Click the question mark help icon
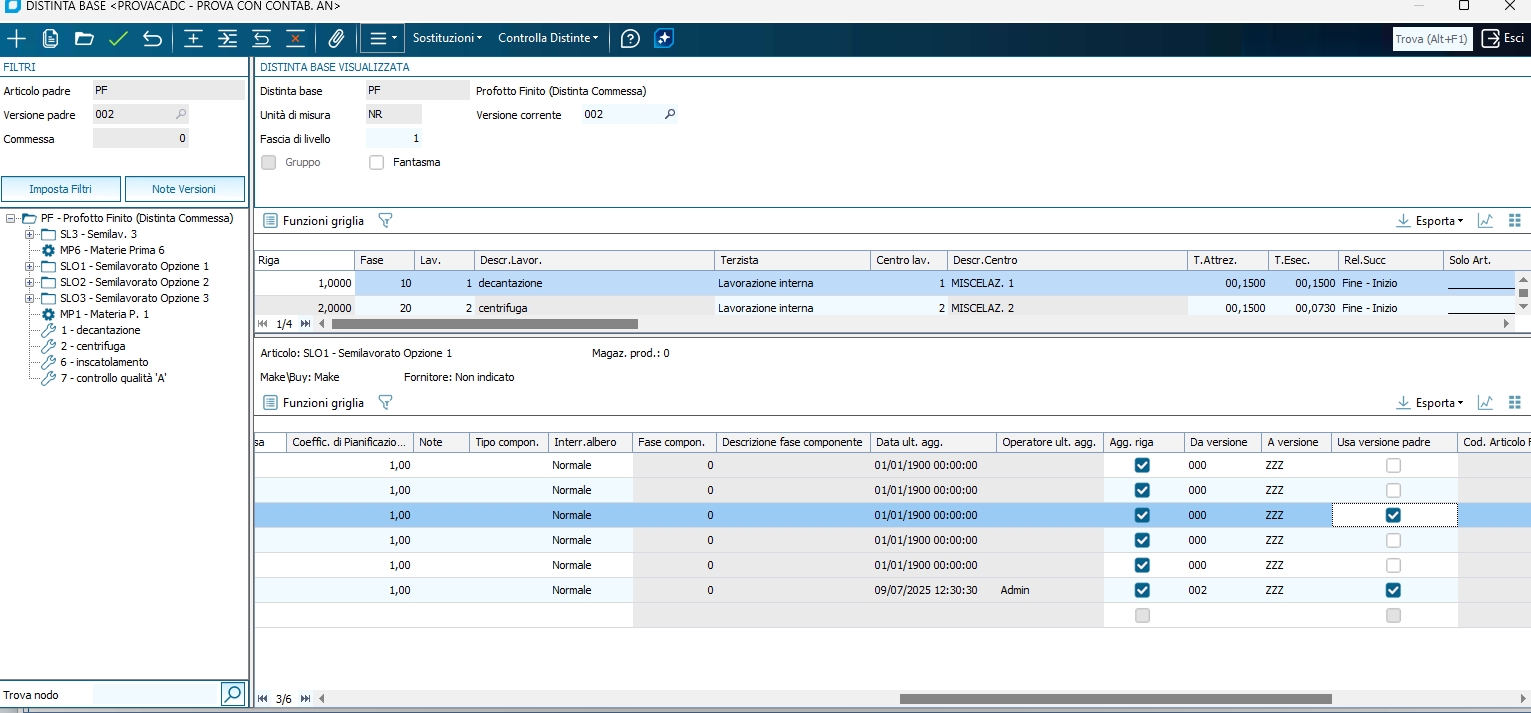This screenshot has height=713, width=1531. pos(630,39)
